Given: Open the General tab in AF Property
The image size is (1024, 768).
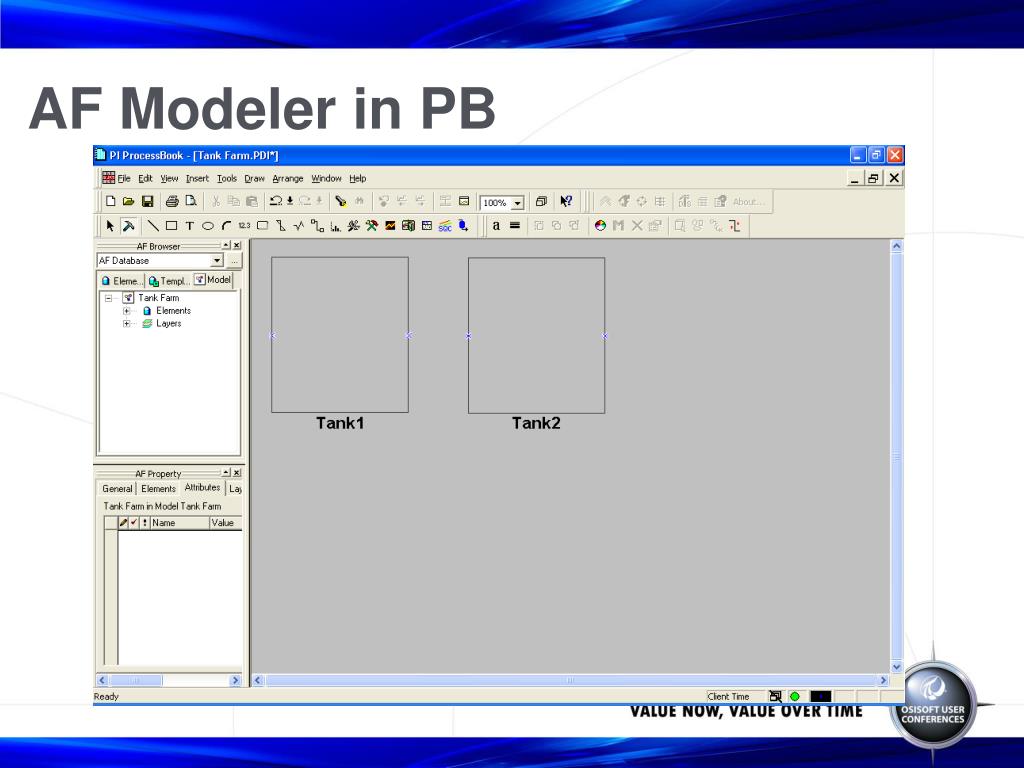Looking at the screenshot, I should (x=117, y=488).
